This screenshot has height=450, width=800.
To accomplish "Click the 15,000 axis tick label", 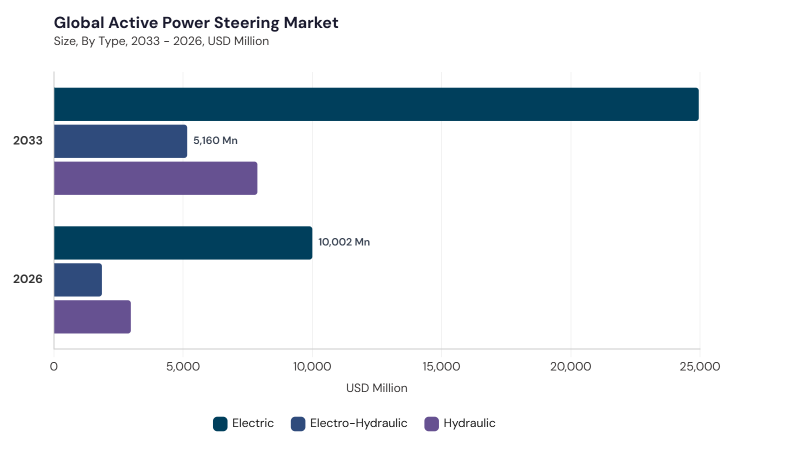I will click(441, 366).
